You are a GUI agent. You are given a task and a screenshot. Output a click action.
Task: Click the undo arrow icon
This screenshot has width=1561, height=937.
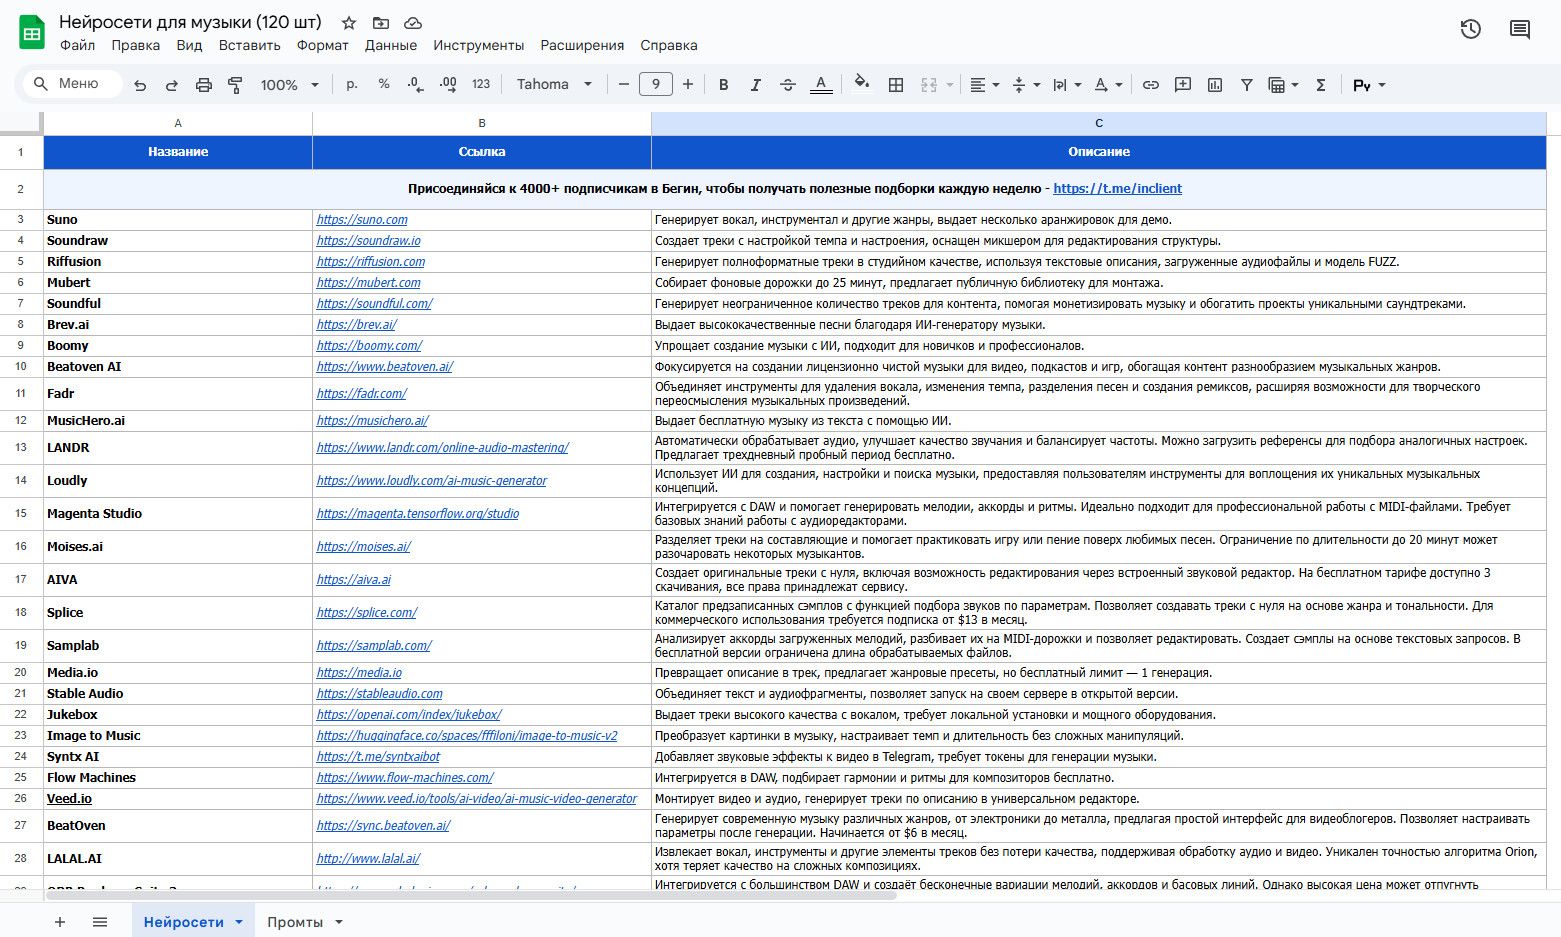point(140,85)
